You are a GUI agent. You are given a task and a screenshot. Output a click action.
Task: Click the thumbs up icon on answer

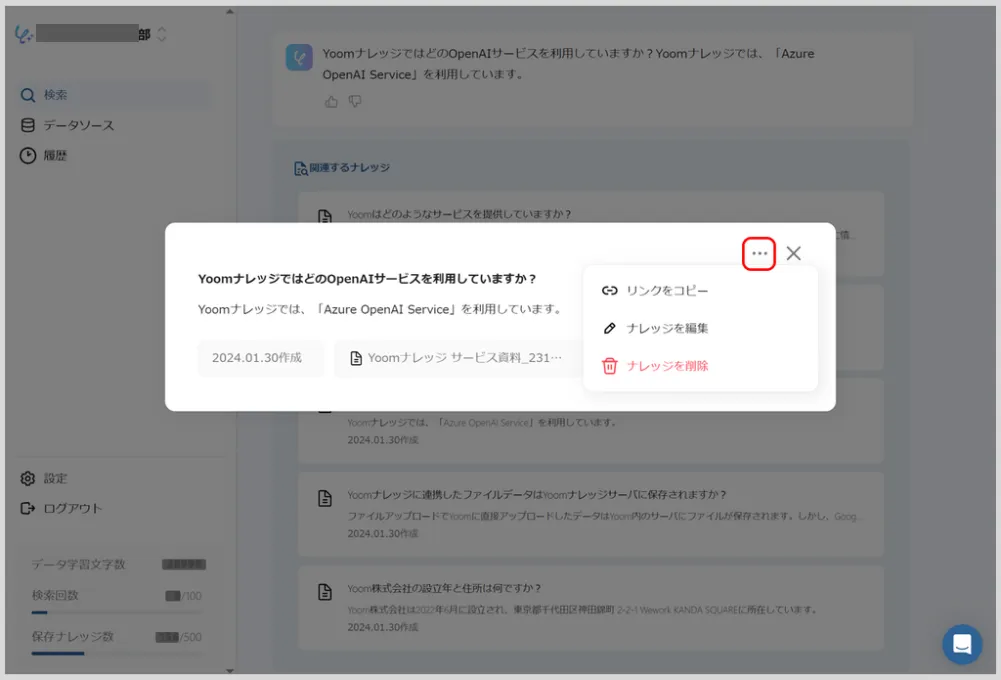[332, 101]
